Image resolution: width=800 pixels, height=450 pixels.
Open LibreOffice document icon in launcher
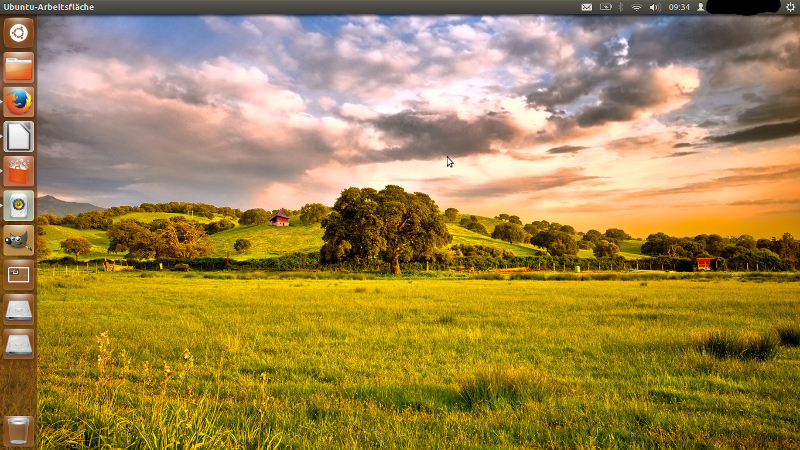(x=19, y=137)
